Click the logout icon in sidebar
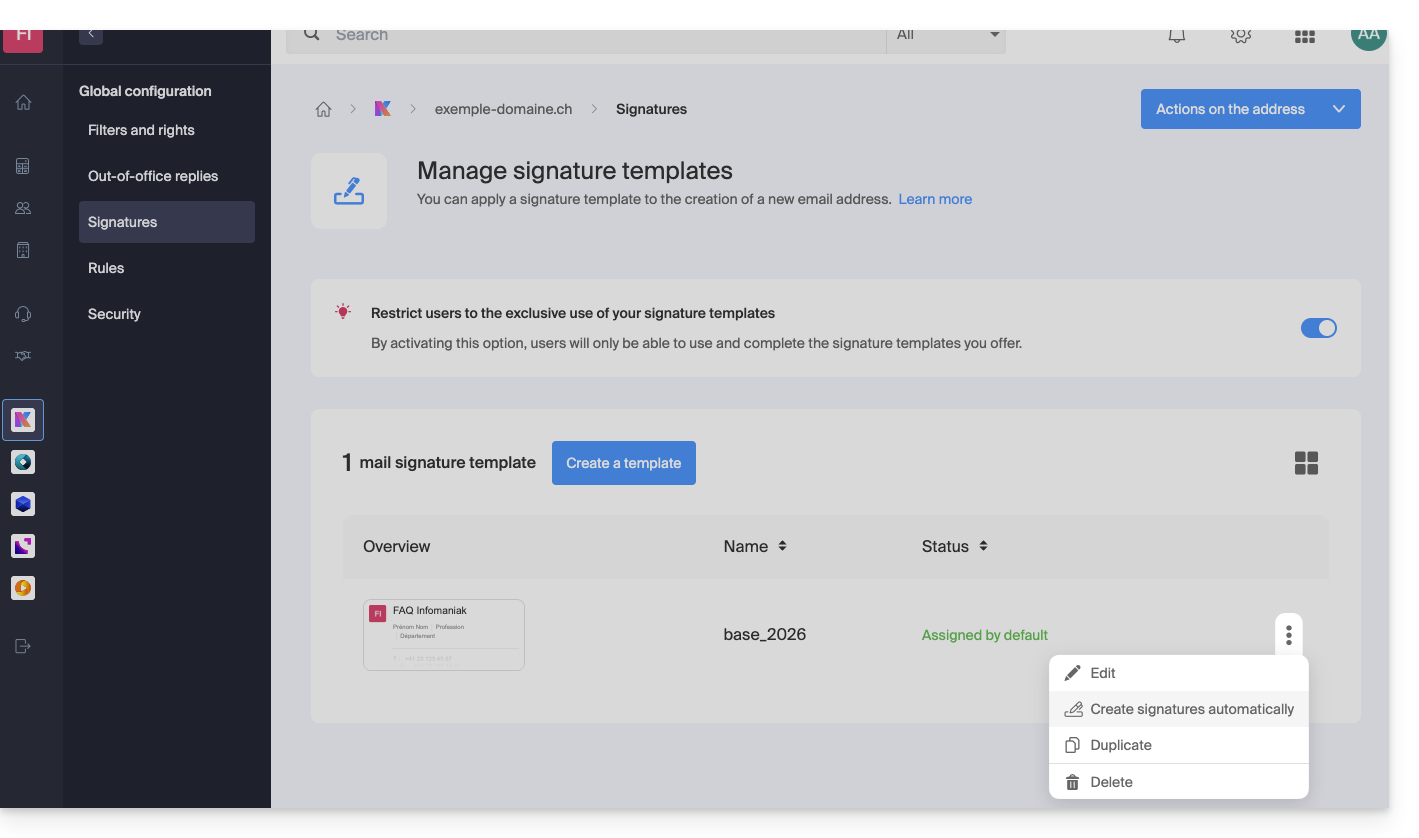The width and height of the screenshot is (1419, 838). pyautogui.click(x=23, y=646)
